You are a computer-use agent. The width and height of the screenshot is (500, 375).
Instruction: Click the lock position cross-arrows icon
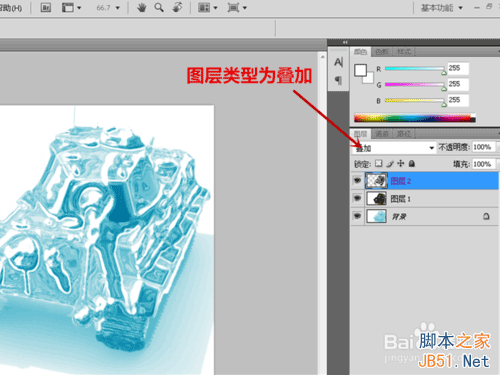tap(401, 163)
